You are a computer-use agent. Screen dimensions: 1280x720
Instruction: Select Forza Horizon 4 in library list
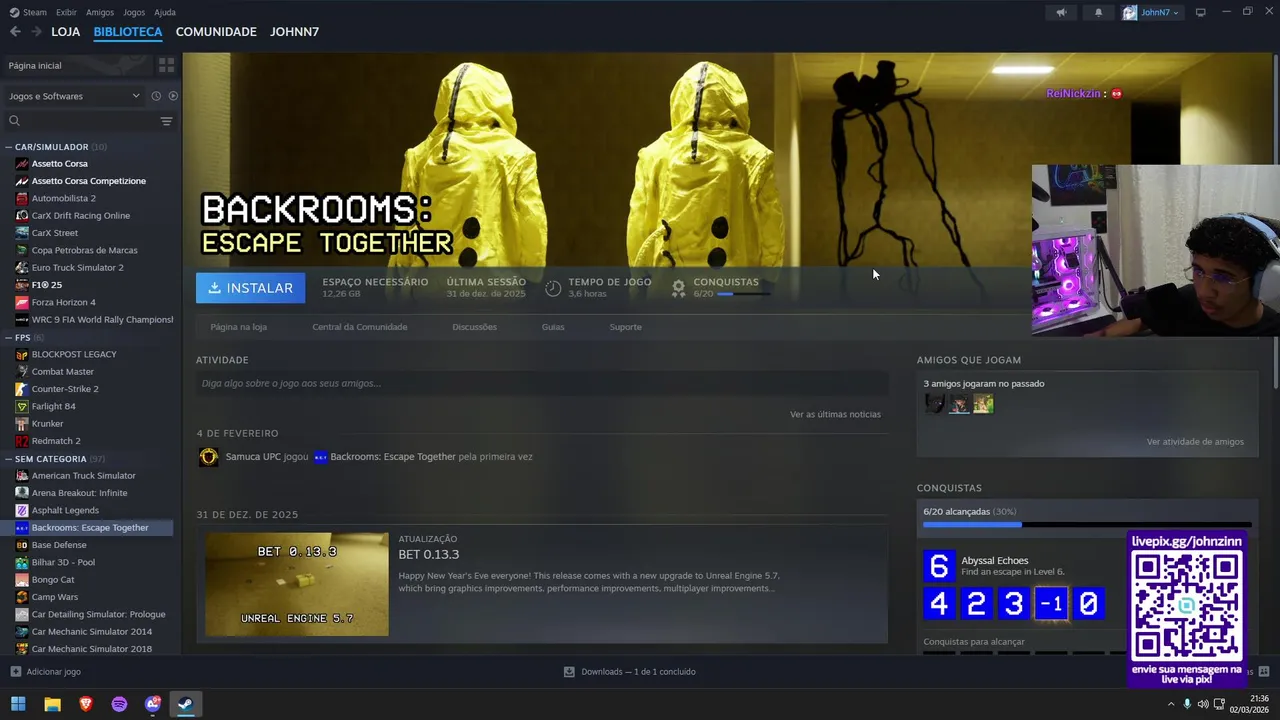coord(64,302)
